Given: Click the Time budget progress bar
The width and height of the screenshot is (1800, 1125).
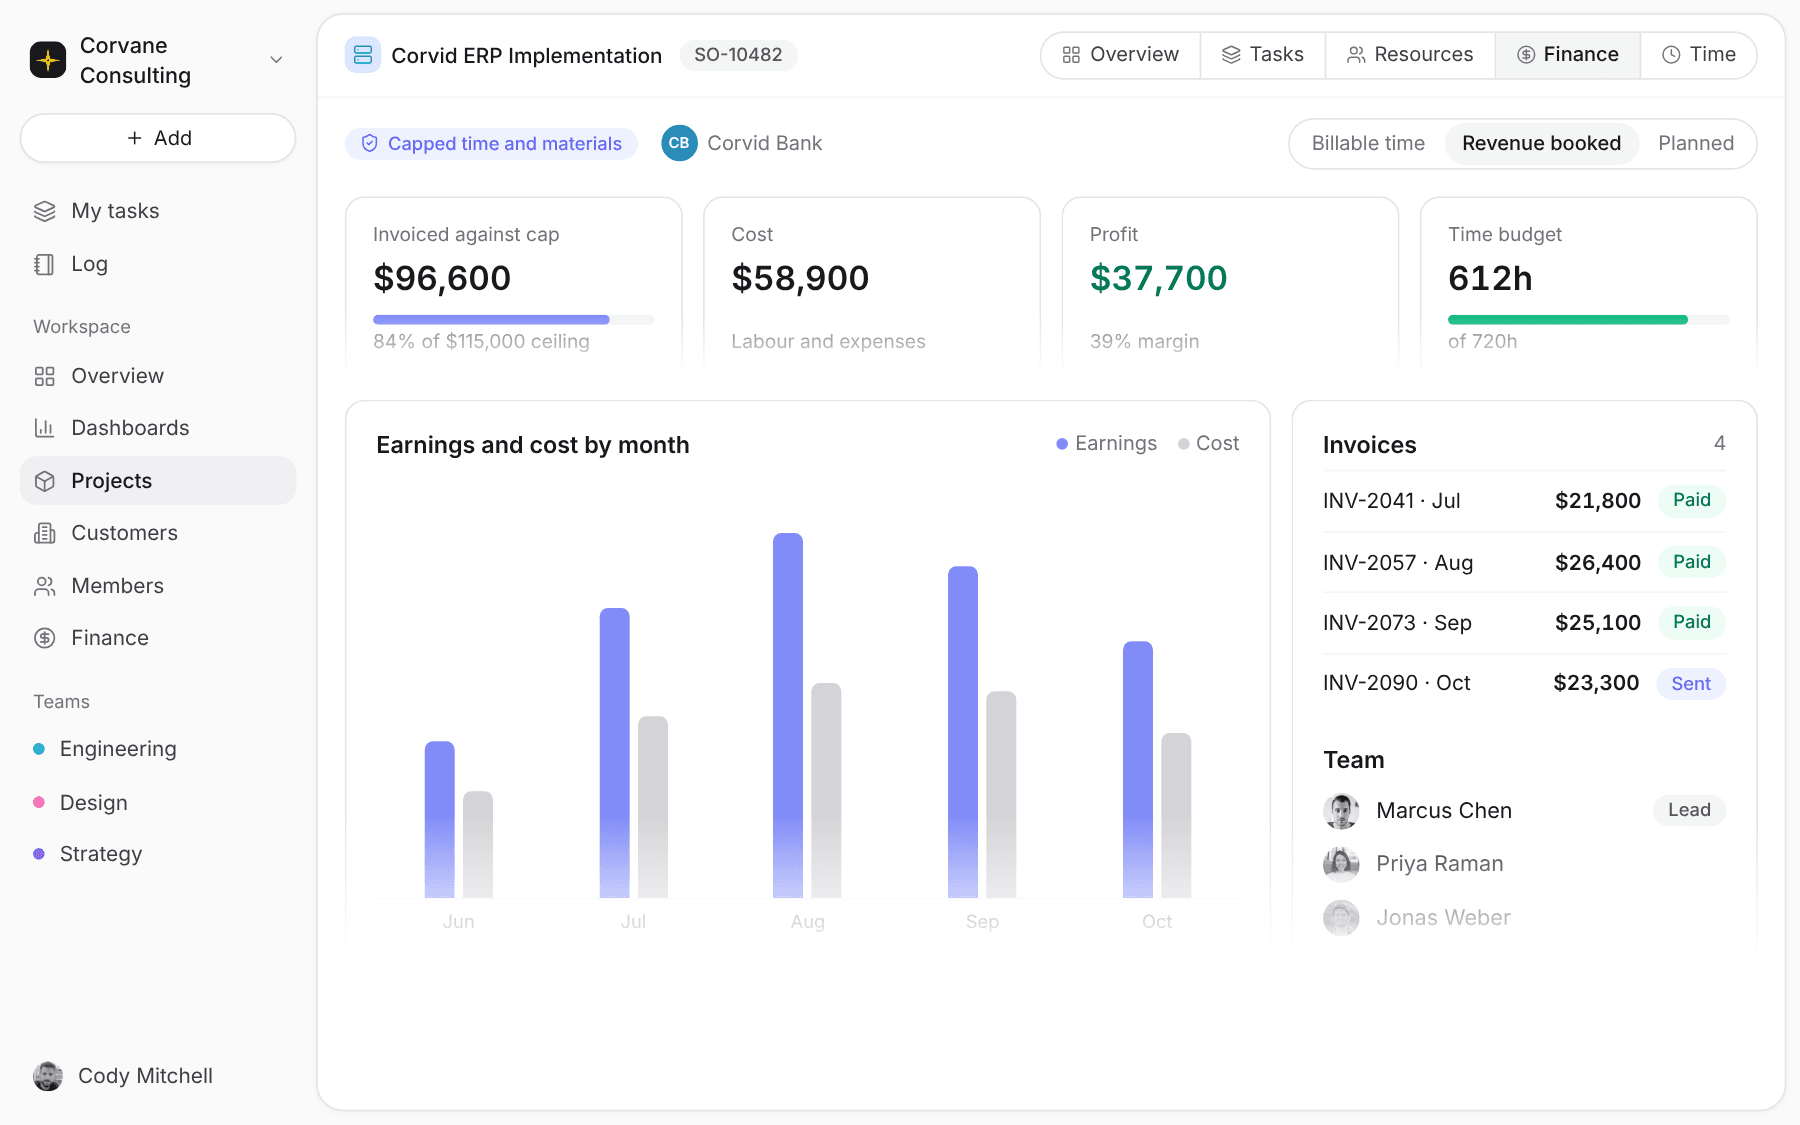Looking at the screenshot, I should 1588,320.
